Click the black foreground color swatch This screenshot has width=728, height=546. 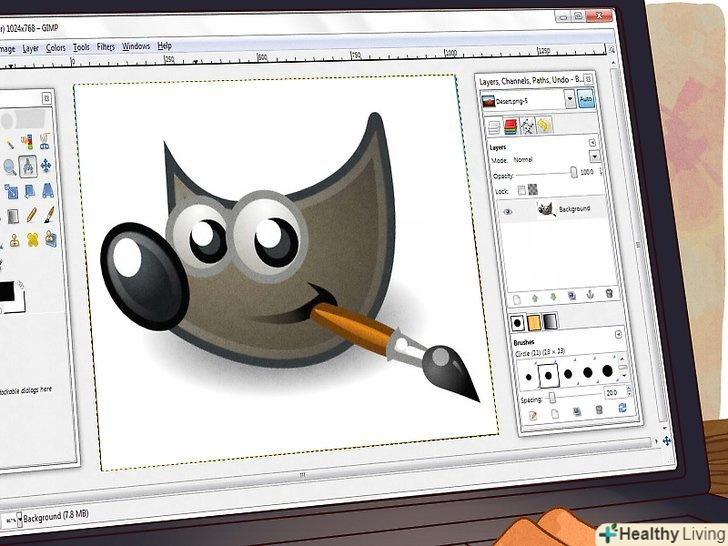point(6,292)
